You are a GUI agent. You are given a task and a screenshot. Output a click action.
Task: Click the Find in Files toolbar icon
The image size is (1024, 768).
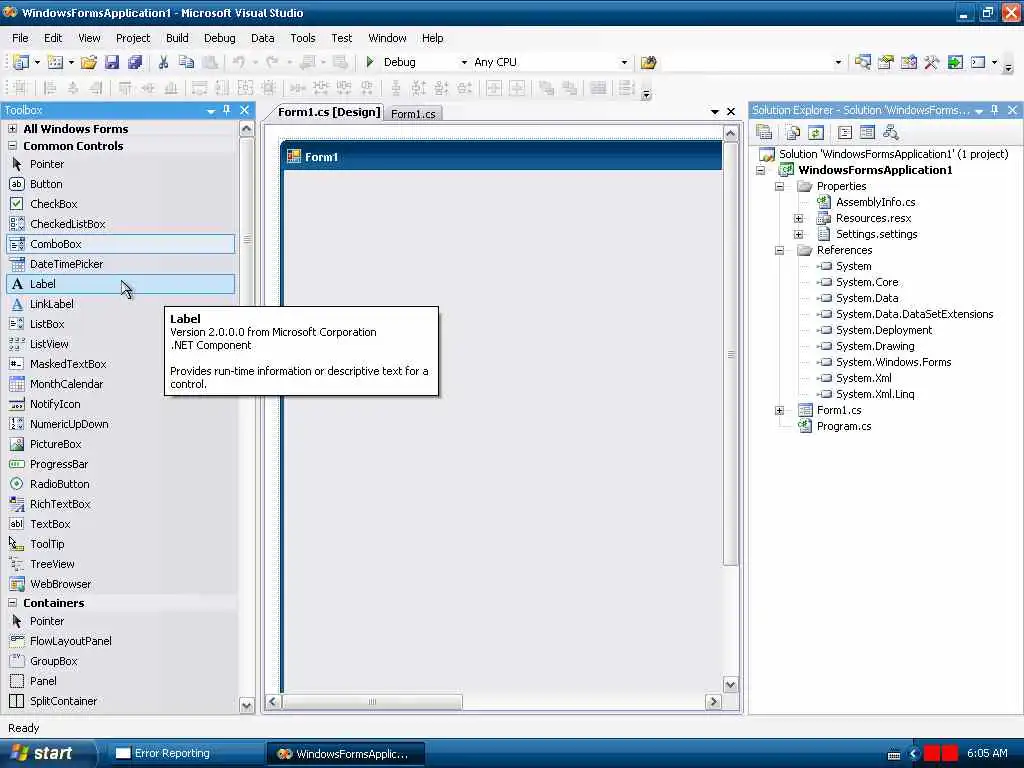coord(648,63)
